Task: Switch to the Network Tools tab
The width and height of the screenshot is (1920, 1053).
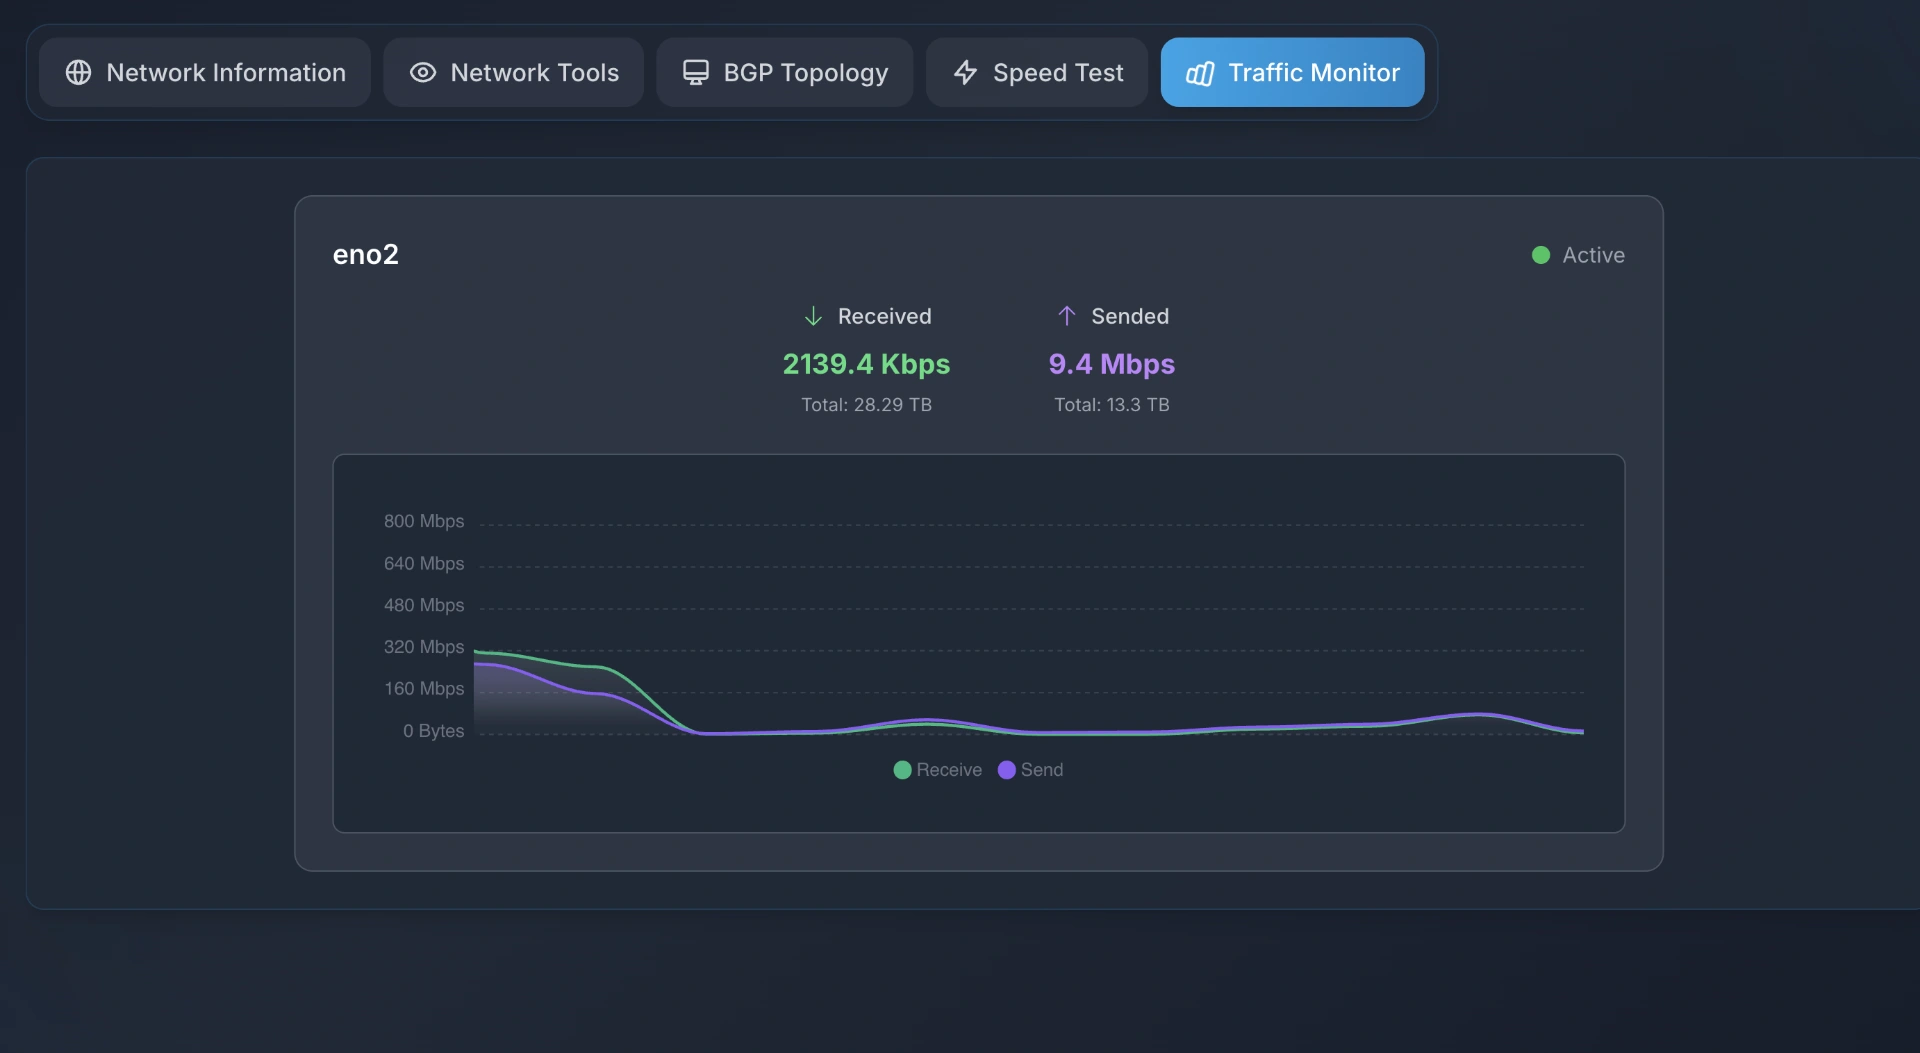Action: [x=534, y=73]
